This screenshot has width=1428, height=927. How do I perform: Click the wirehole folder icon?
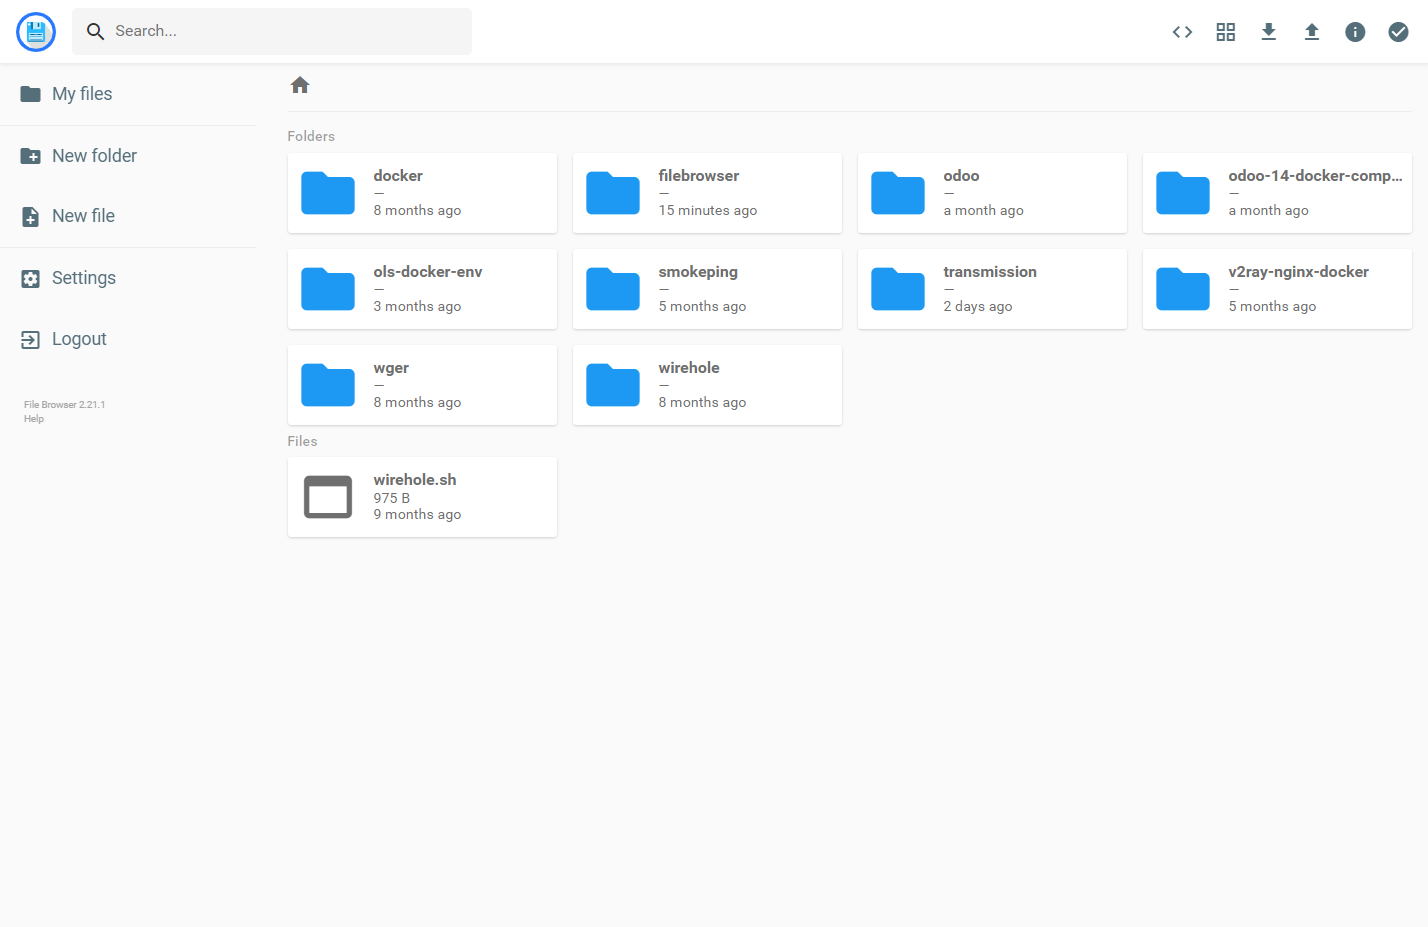[x=613, y=385]
